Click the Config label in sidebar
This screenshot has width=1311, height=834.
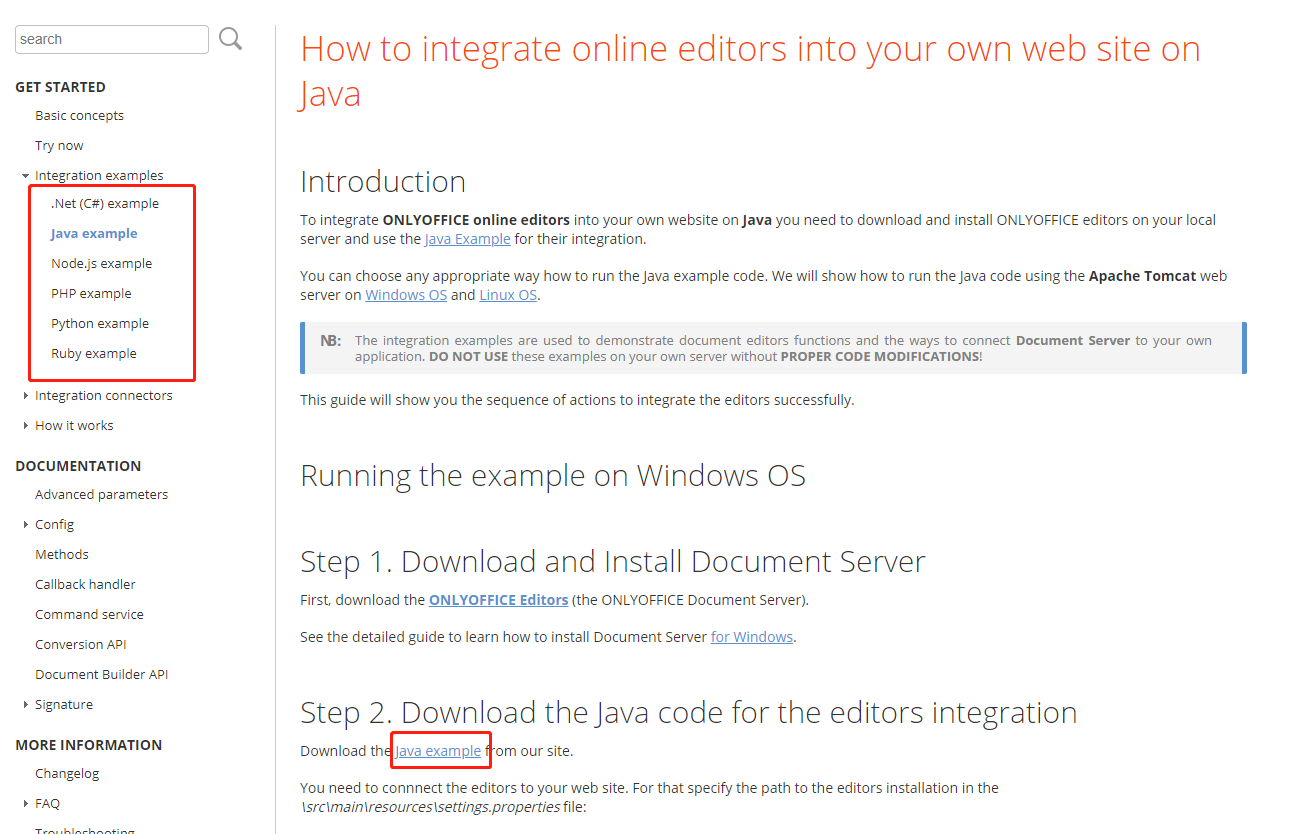[x=54, y=524]
